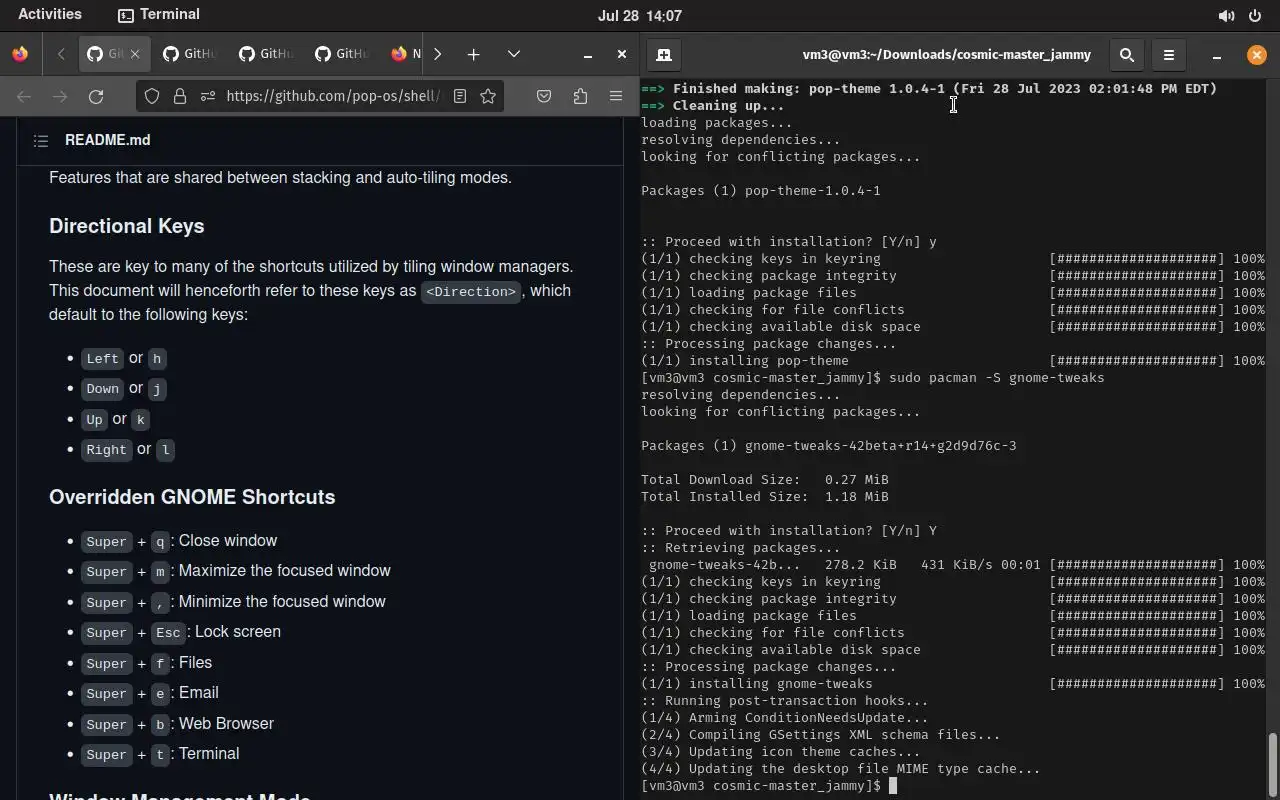Reload the current GitHub page

coord(96,96)
